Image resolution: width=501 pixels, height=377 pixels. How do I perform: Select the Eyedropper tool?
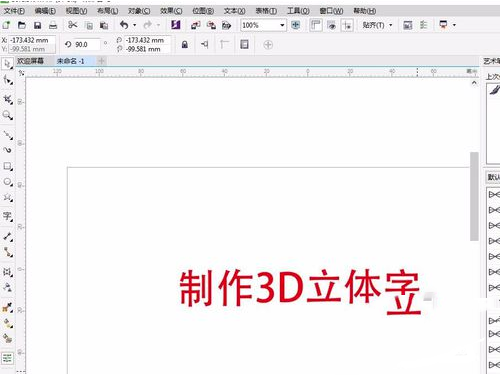coord(8,308)
